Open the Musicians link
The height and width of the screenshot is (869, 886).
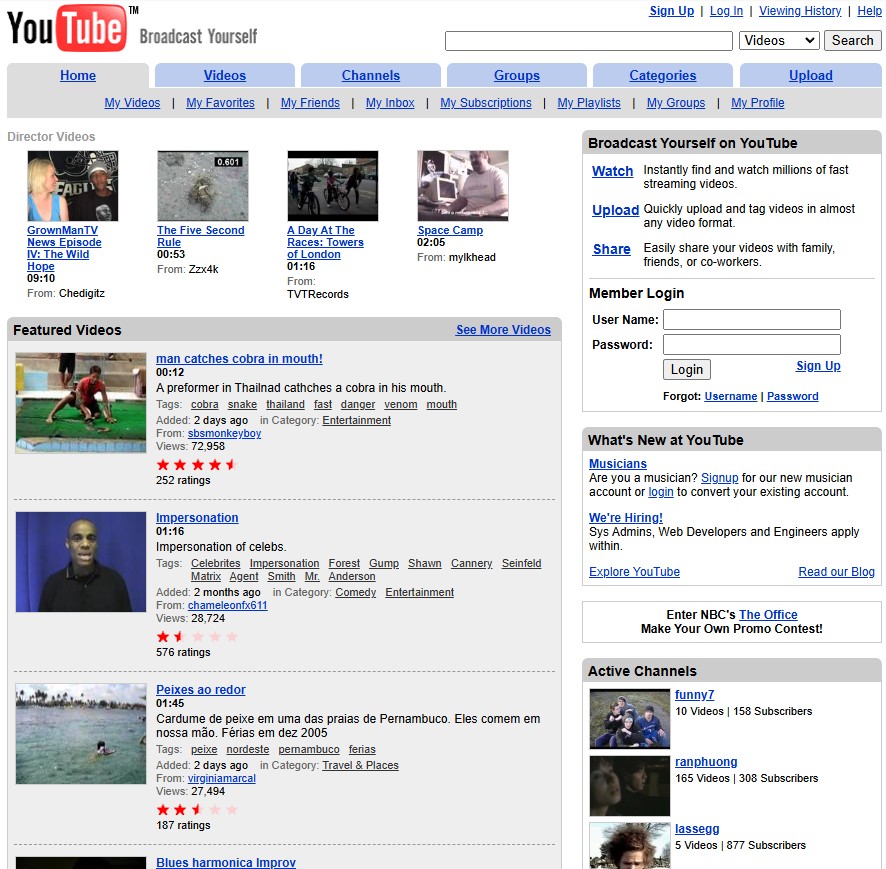tap(618, 463)
